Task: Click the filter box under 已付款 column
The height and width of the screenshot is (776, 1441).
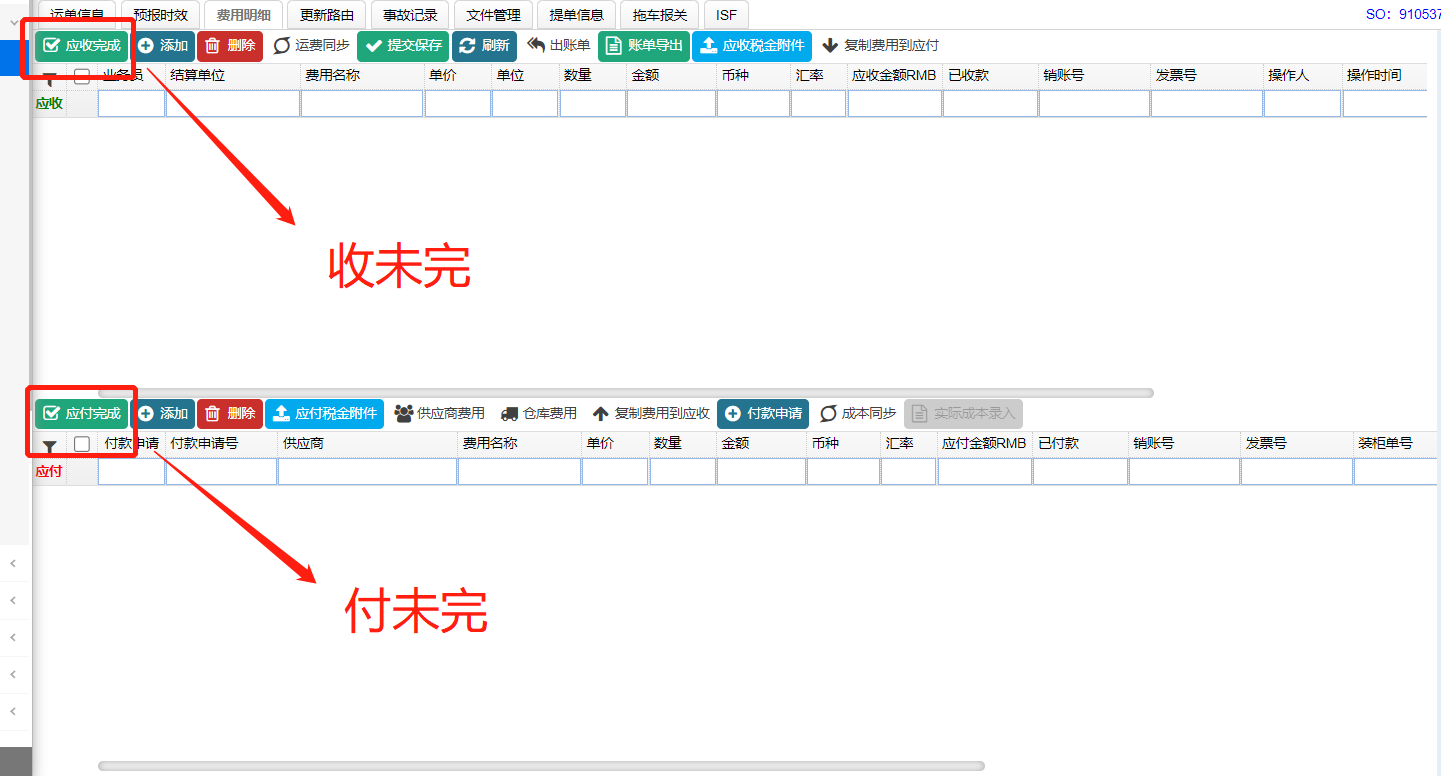Action: pos(1080,472)
